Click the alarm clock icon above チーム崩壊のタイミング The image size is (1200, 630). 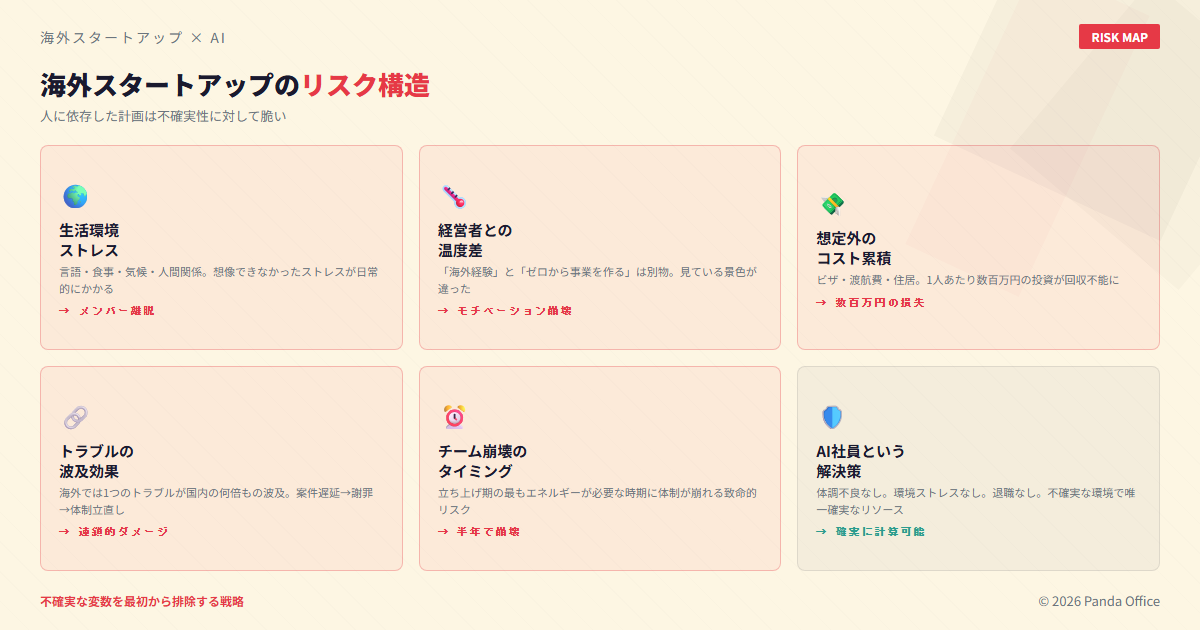[x=454, y=417]
